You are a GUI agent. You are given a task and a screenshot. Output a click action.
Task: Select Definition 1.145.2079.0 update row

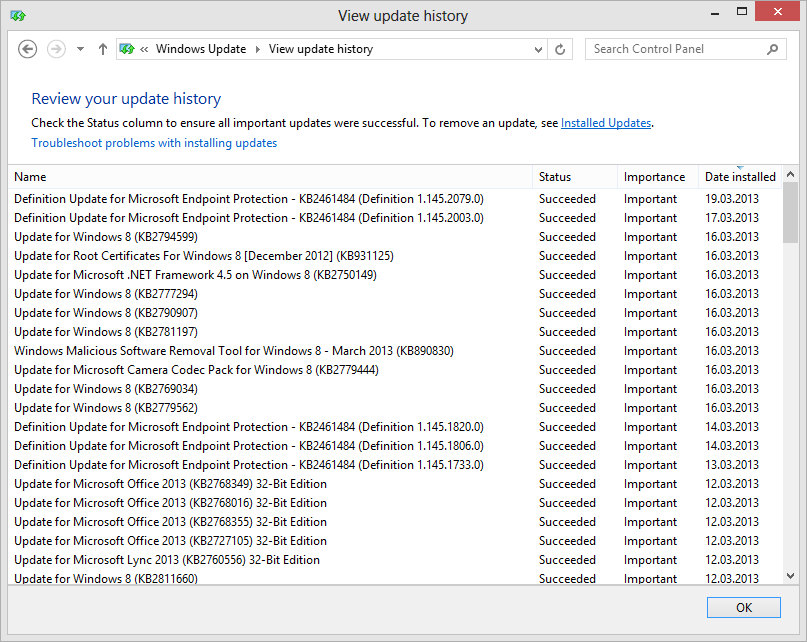pos(395,199)
